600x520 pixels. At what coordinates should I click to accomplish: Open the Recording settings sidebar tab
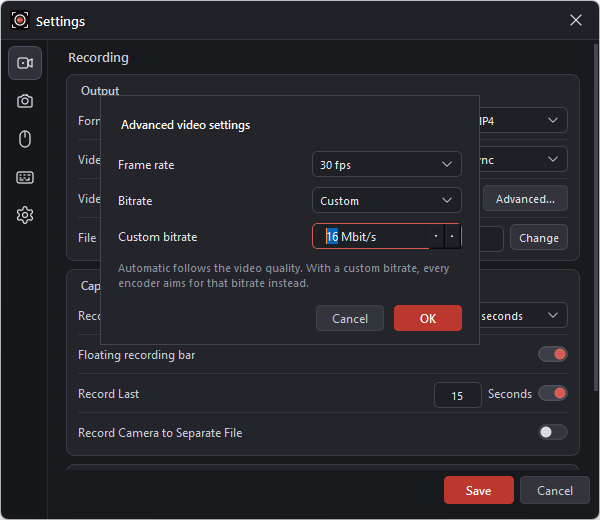pyautogui.click(x=25, y=63)
